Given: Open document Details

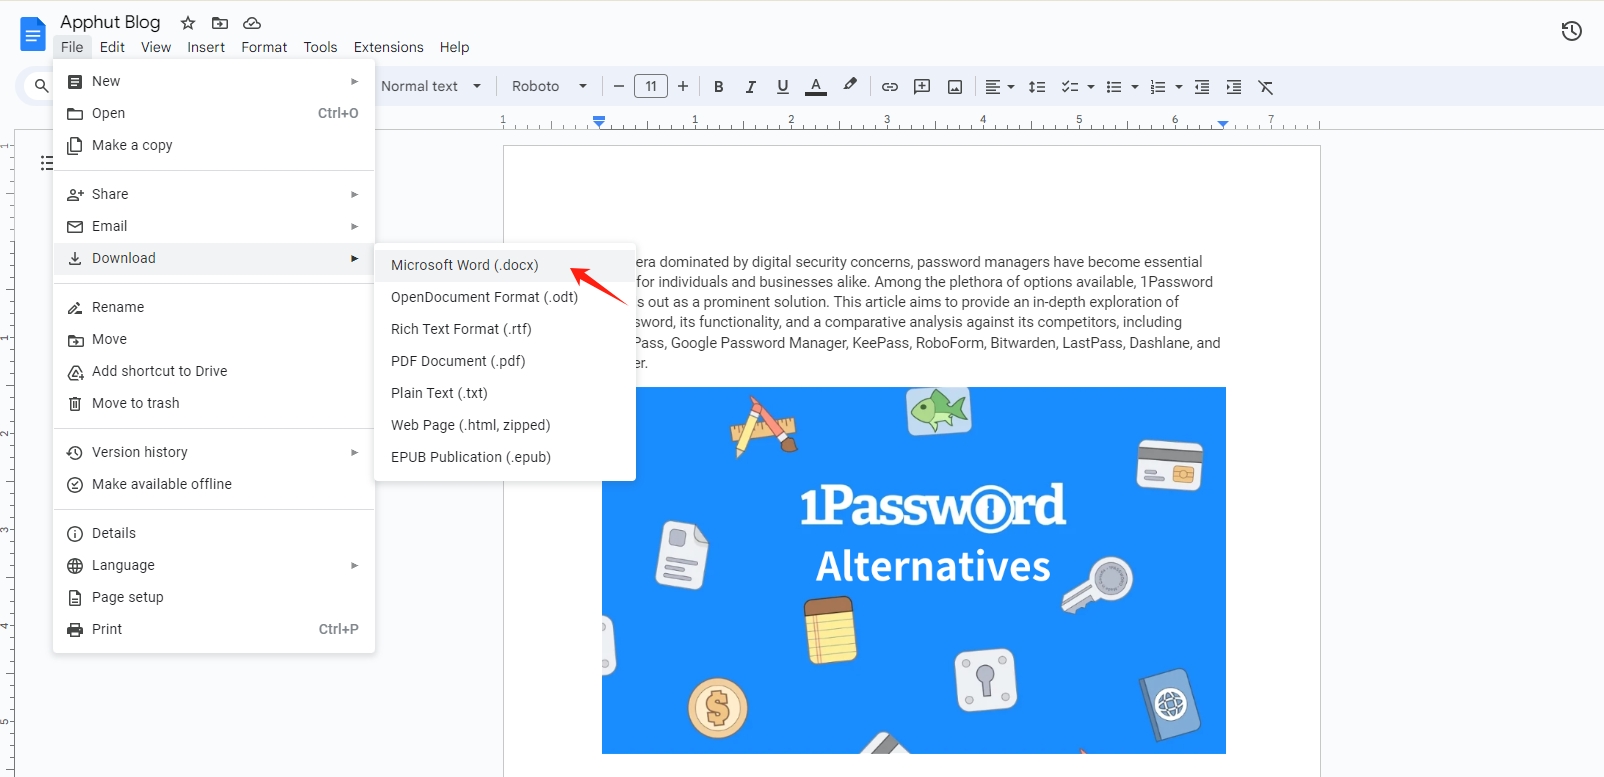Looking at the screenshot, I should (x=214, y=533).
